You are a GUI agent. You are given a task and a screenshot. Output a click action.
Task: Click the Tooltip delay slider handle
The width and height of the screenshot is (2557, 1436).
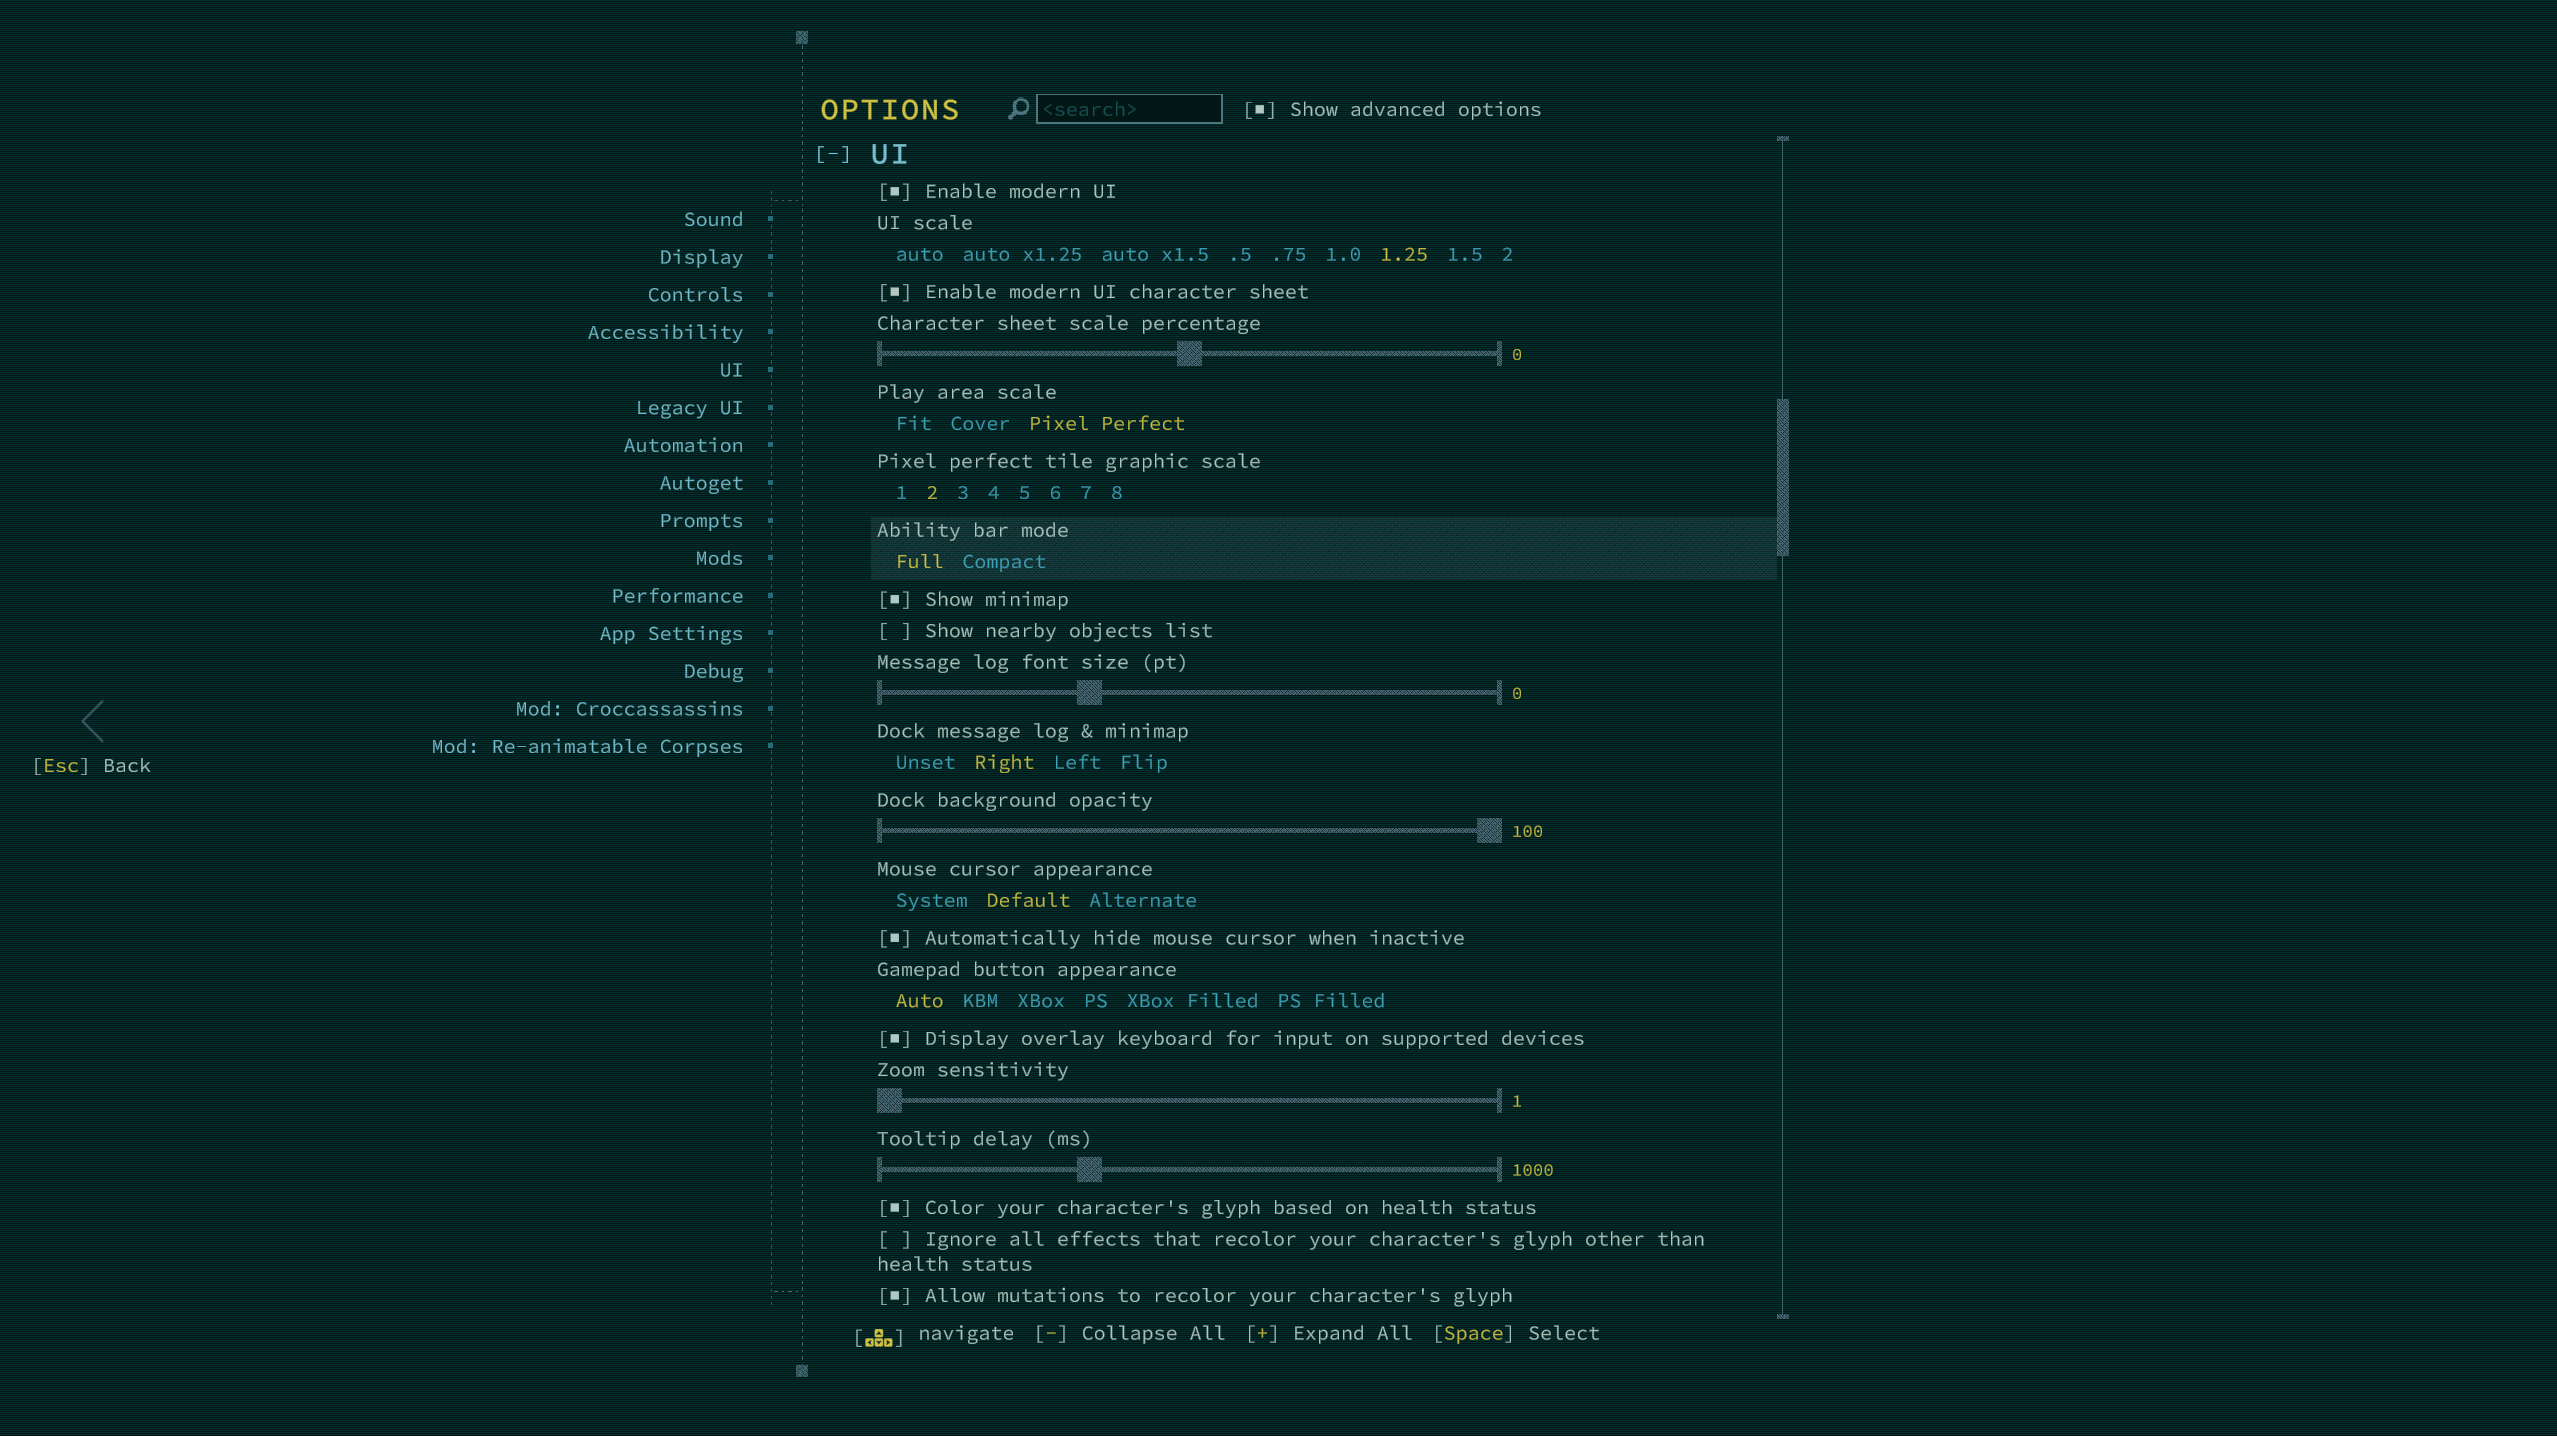click(1089, 1169)
